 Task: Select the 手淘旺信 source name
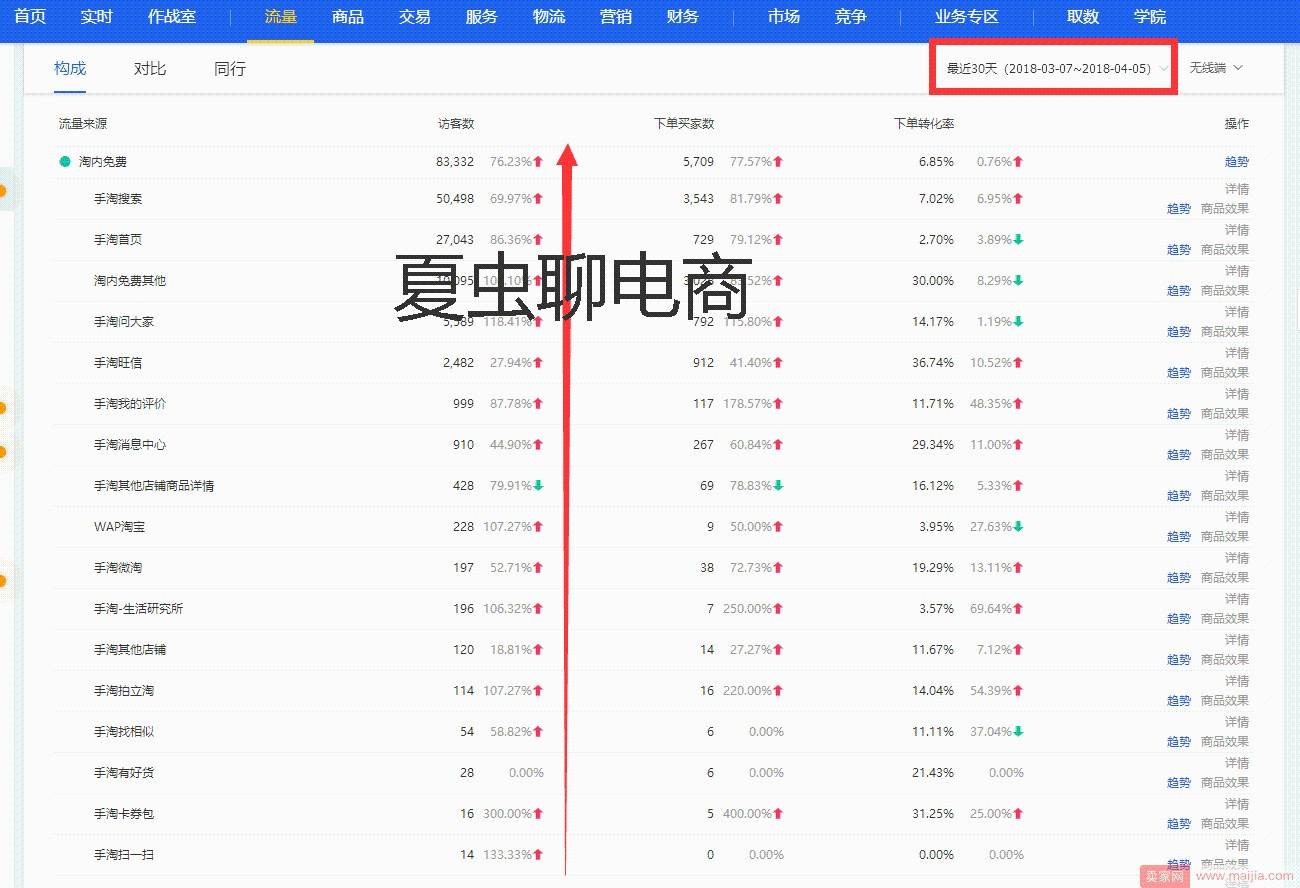(x=118, y=363)
